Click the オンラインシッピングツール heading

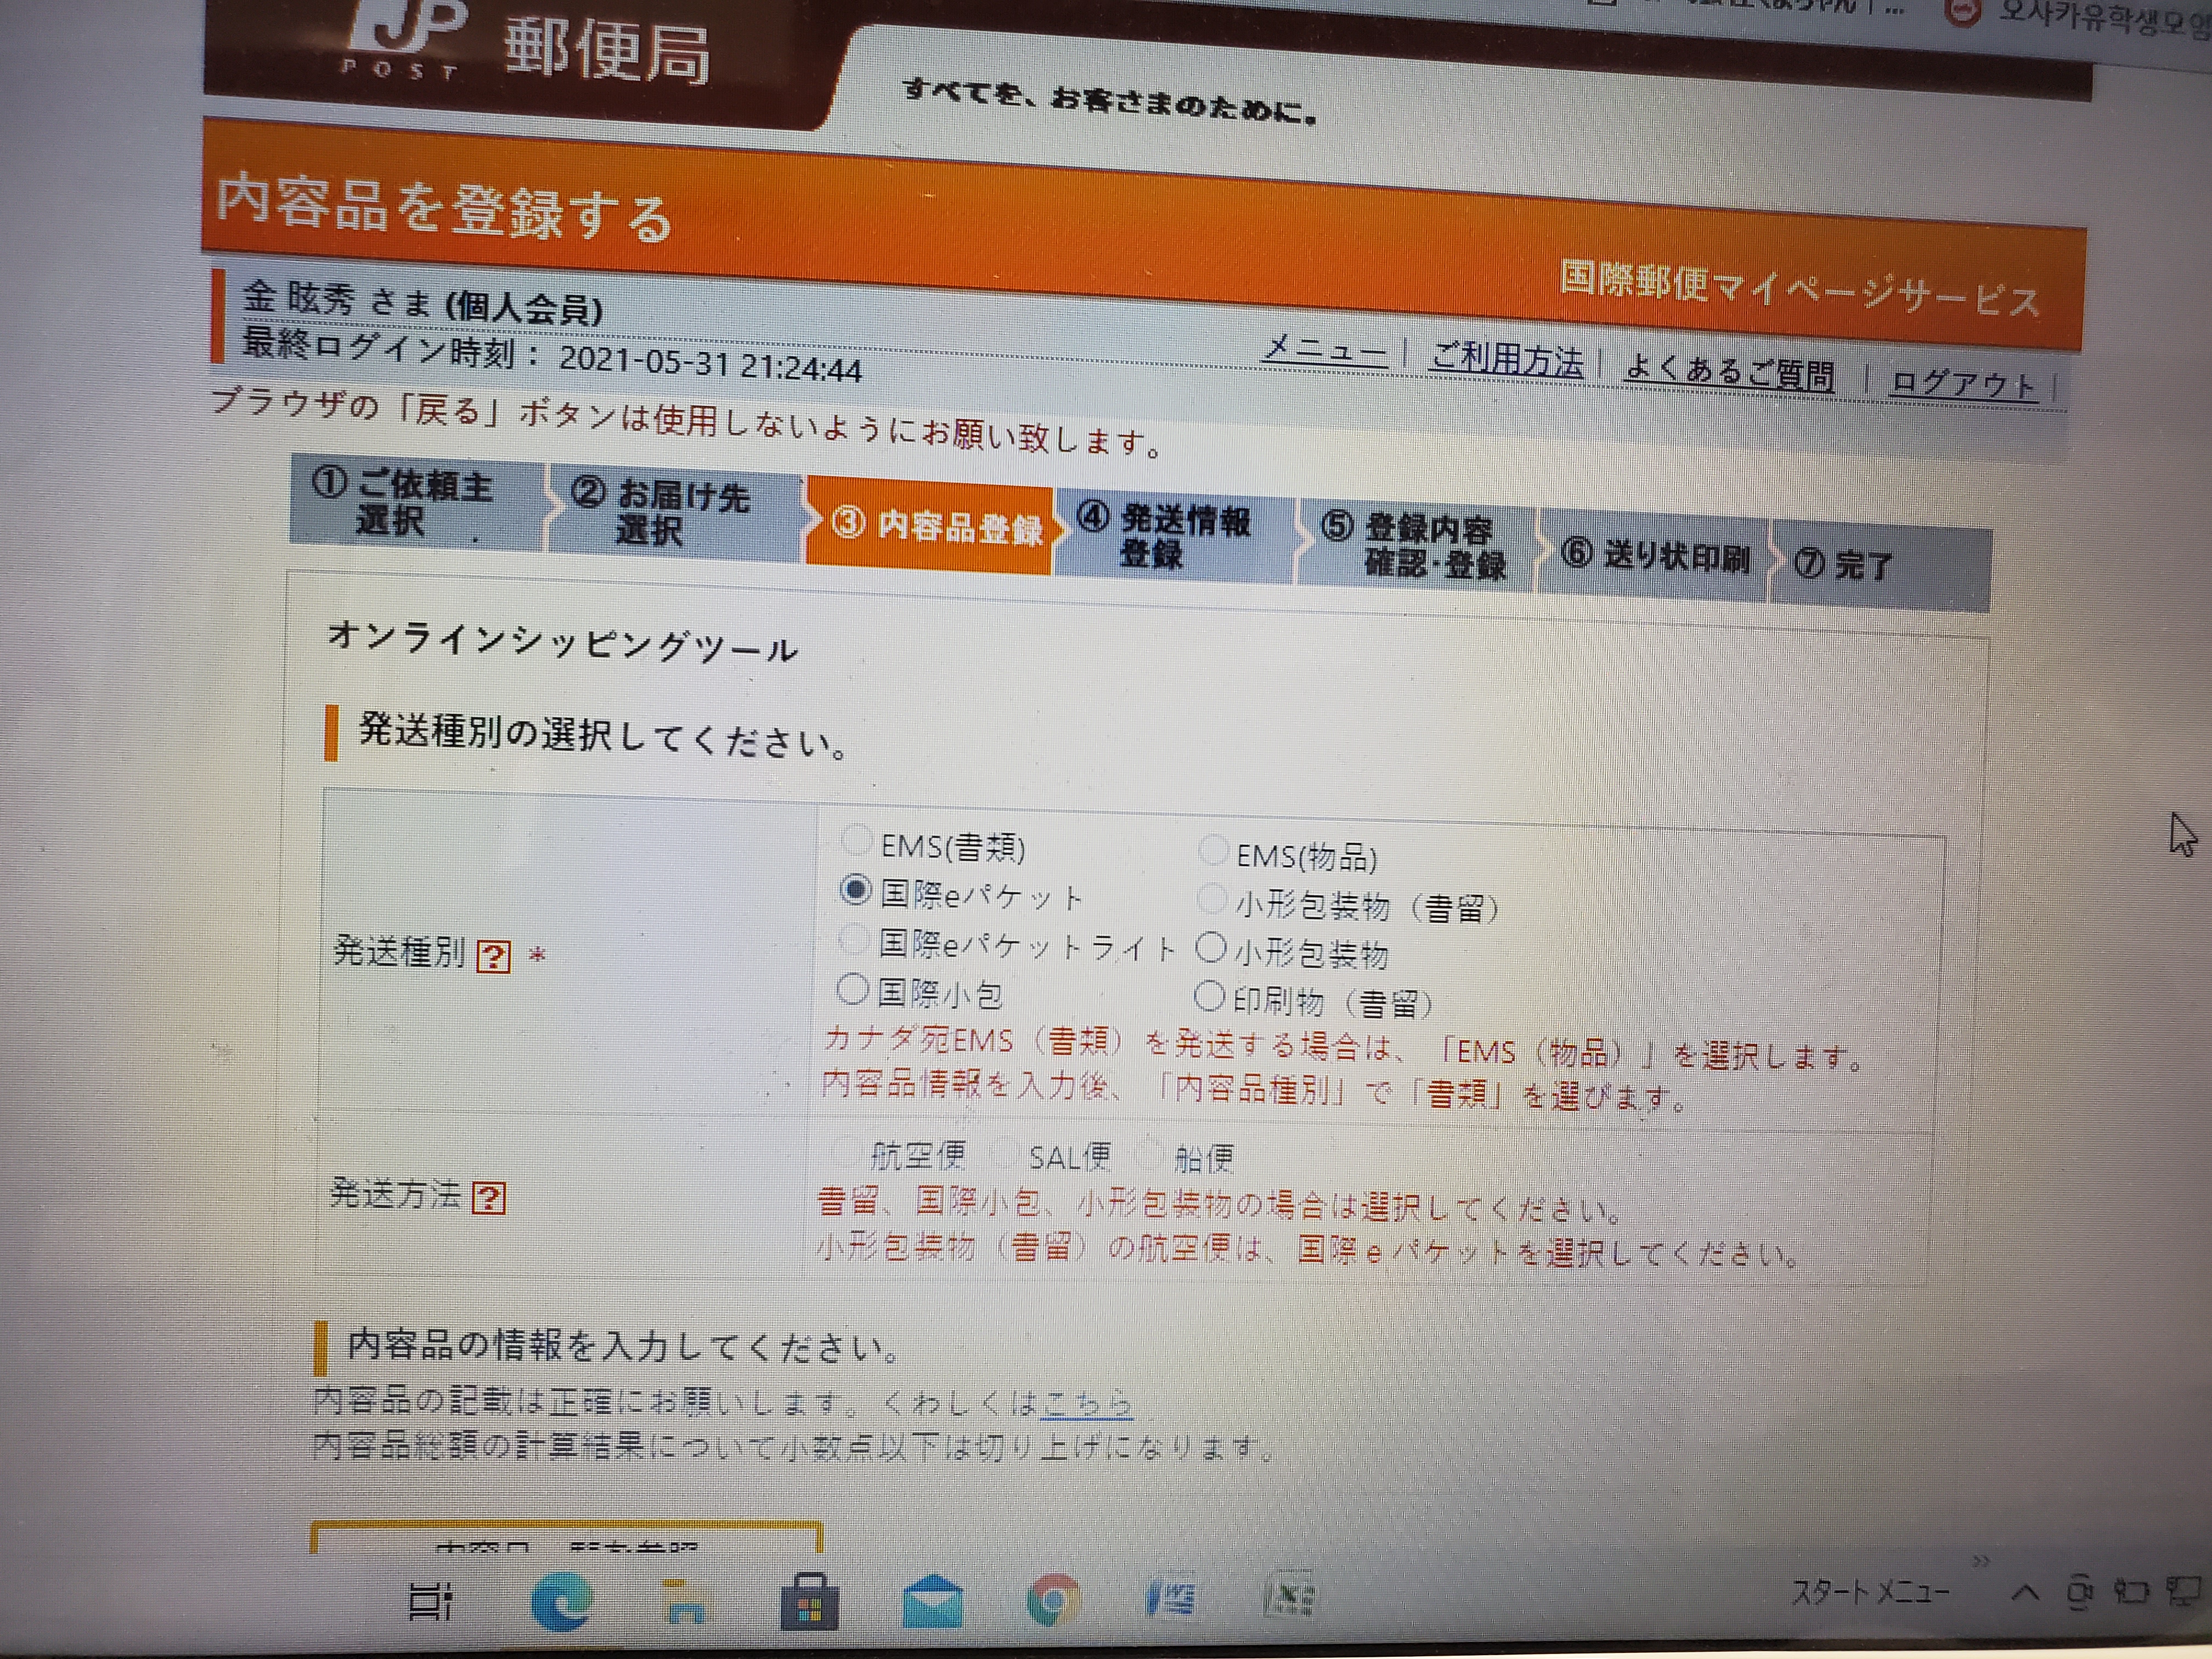562,642
